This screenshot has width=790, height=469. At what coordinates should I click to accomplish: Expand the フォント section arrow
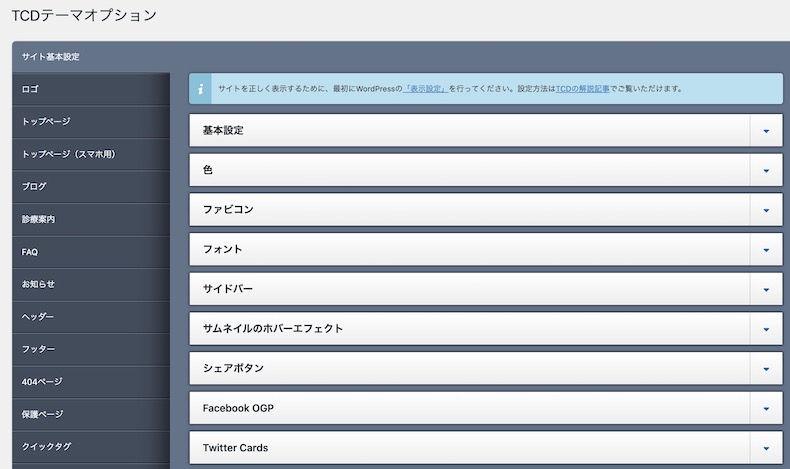[x=766, y=249]
